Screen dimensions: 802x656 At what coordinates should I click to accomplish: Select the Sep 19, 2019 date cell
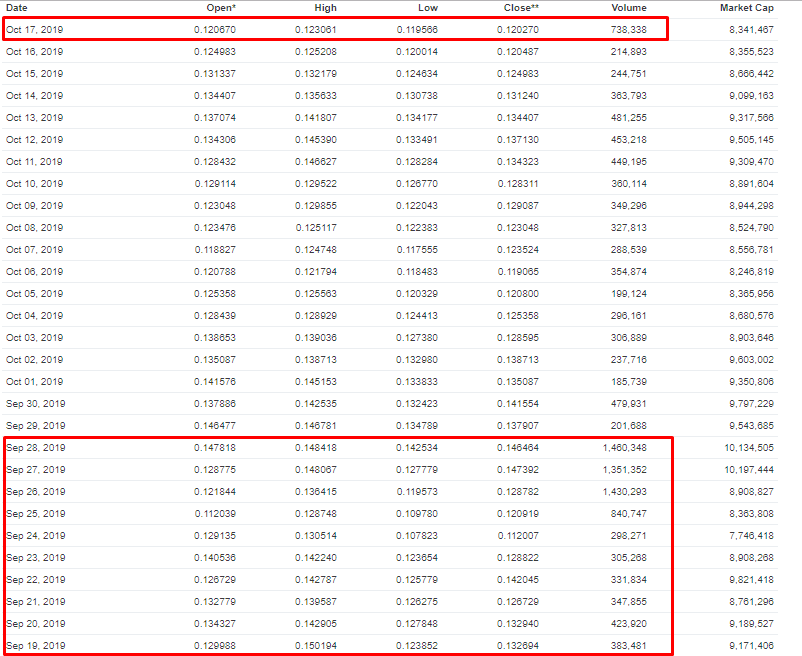click(35, 646)
